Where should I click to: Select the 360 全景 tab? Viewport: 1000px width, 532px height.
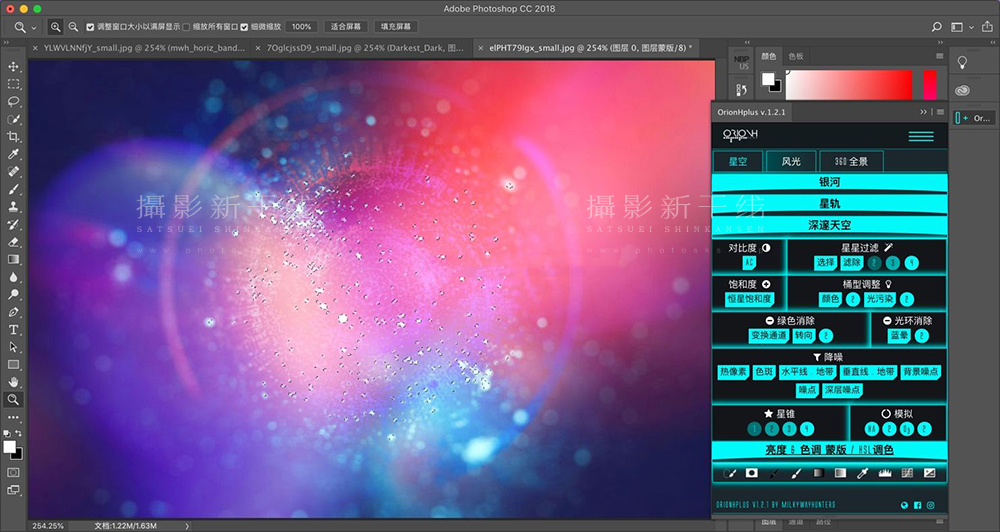click(851, 161)
